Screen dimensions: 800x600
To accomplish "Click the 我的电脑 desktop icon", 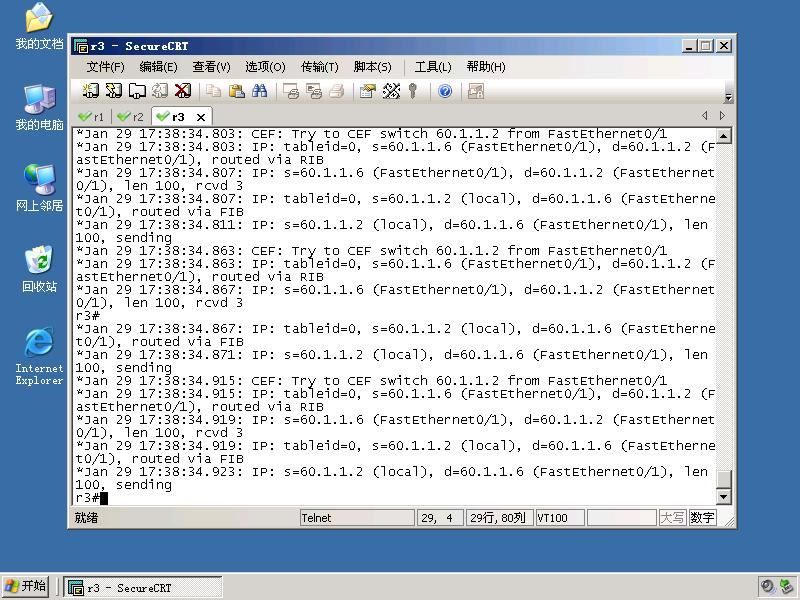I will tap(39, 107).
